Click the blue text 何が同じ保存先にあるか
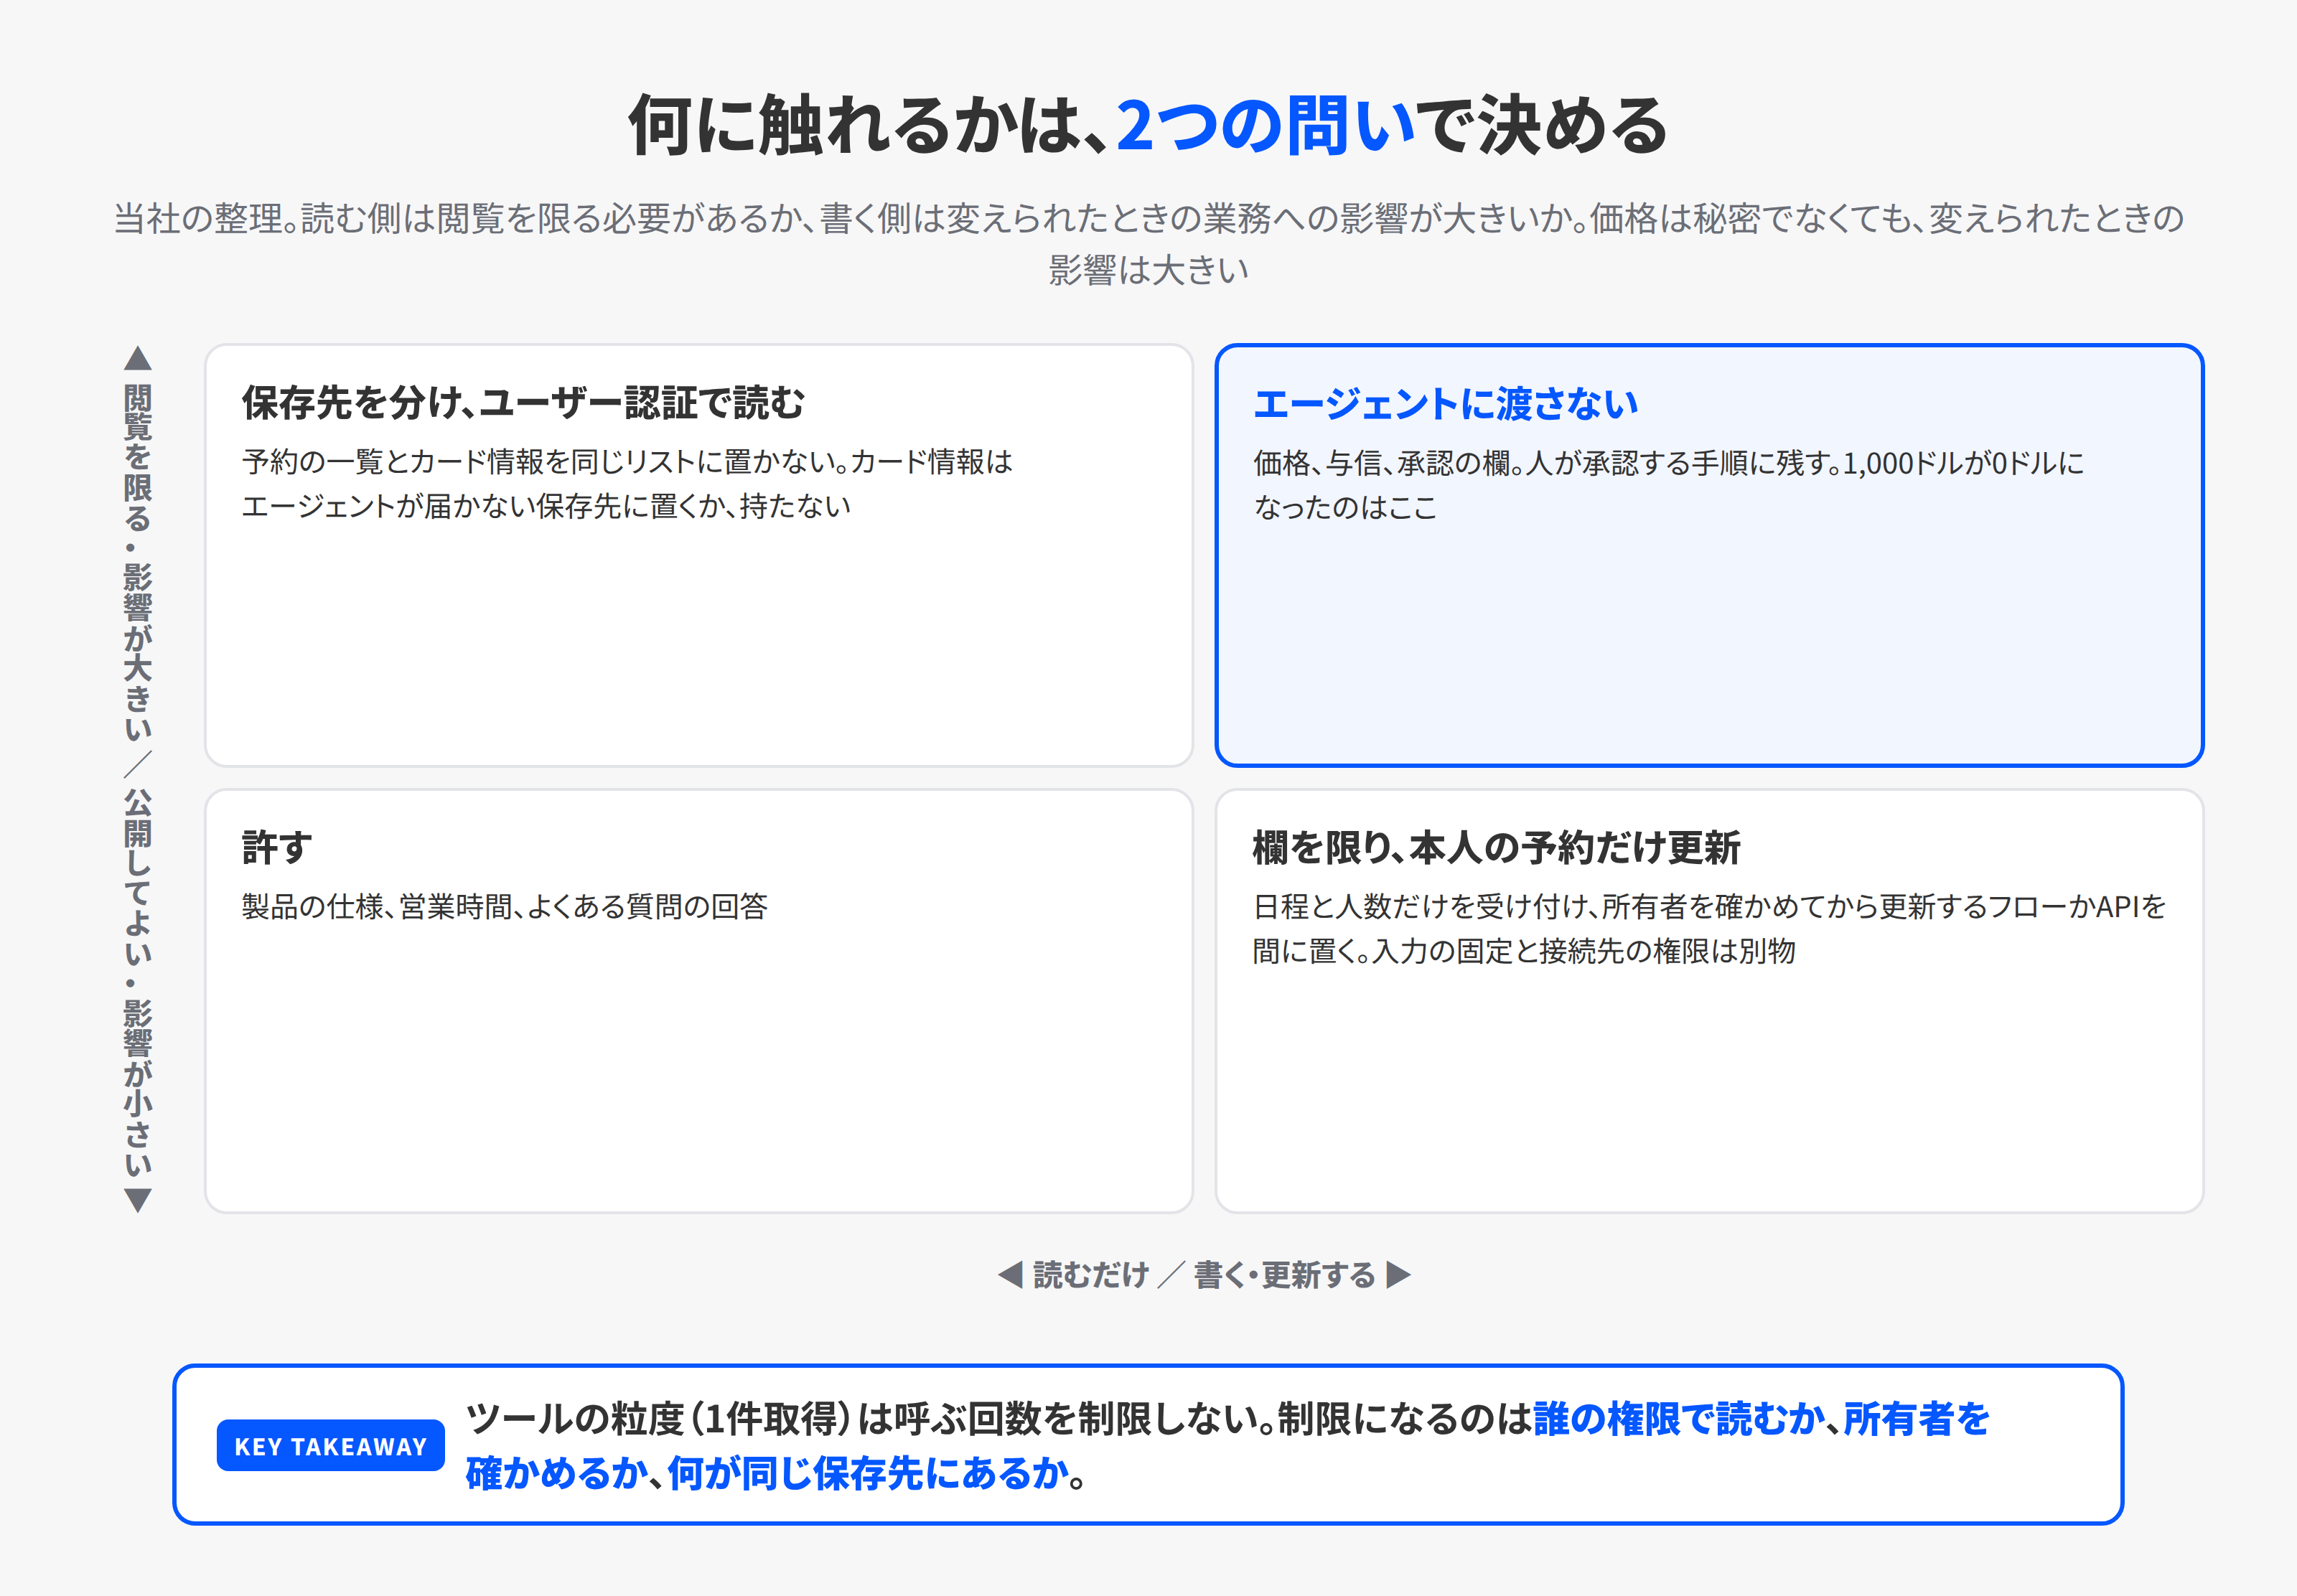This screenshot has height=1596, width=2297. (x=868, y=1474)
